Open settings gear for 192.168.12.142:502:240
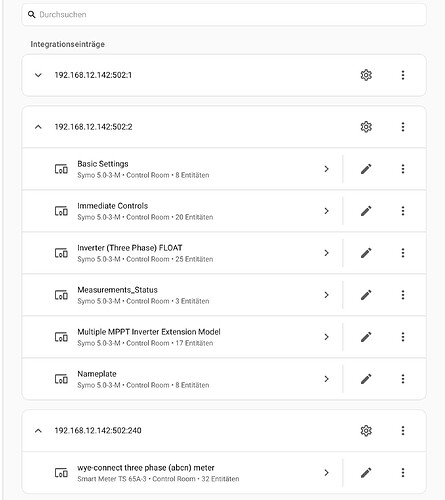This screenshot has width=445, height=500. coord(366,430)
